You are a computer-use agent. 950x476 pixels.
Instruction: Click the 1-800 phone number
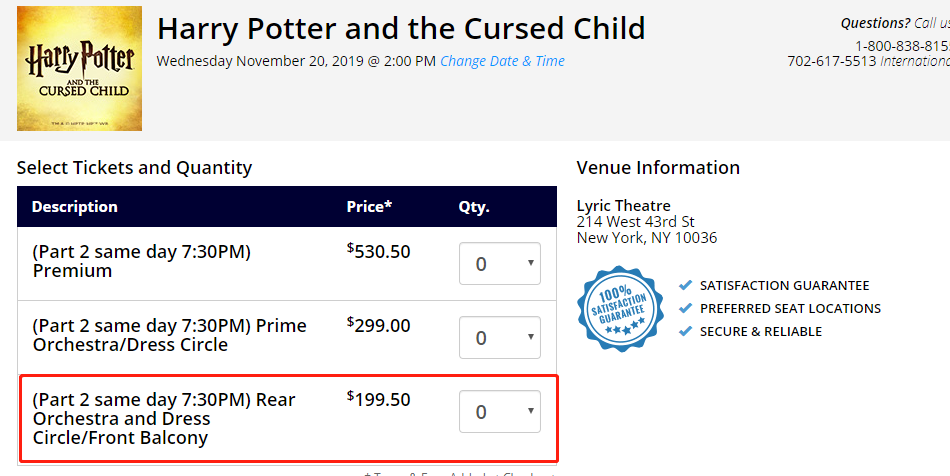[x=902, y=46]
